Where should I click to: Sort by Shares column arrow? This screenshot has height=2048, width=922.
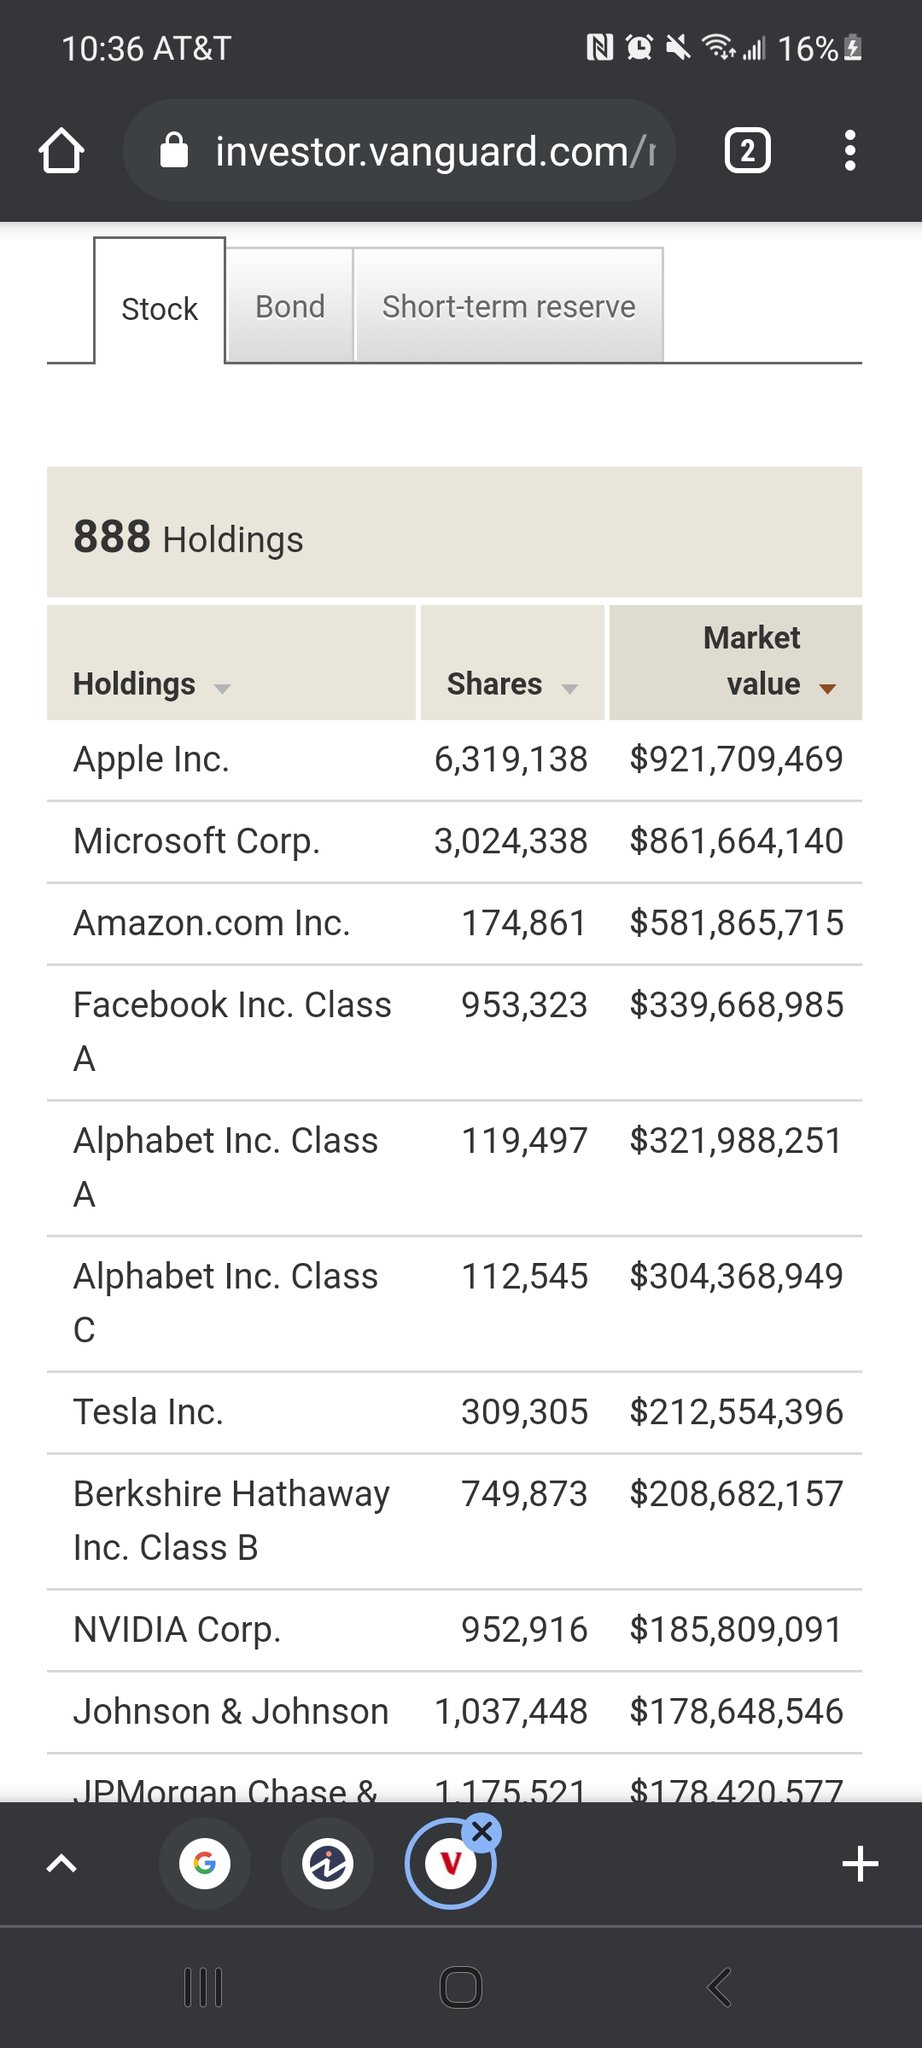pos(570,688)
